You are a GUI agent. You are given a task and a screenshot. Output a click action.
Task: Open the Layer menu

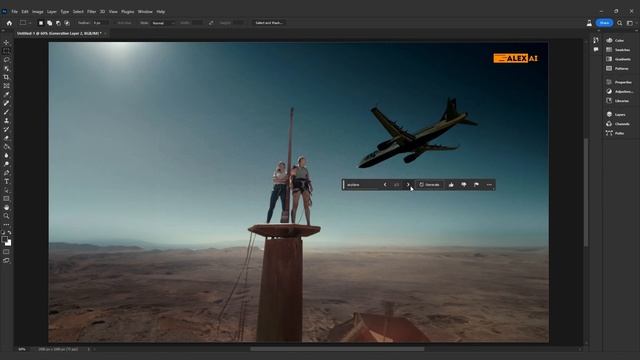(x=52, y=12)
